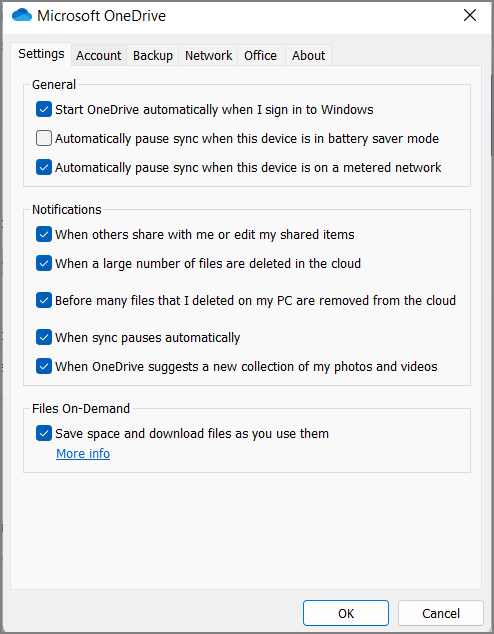Screen dimensions: 494x634
Task: Uncheck Start OneDrive automatically at sign in
Action: [x=44, y=110]
